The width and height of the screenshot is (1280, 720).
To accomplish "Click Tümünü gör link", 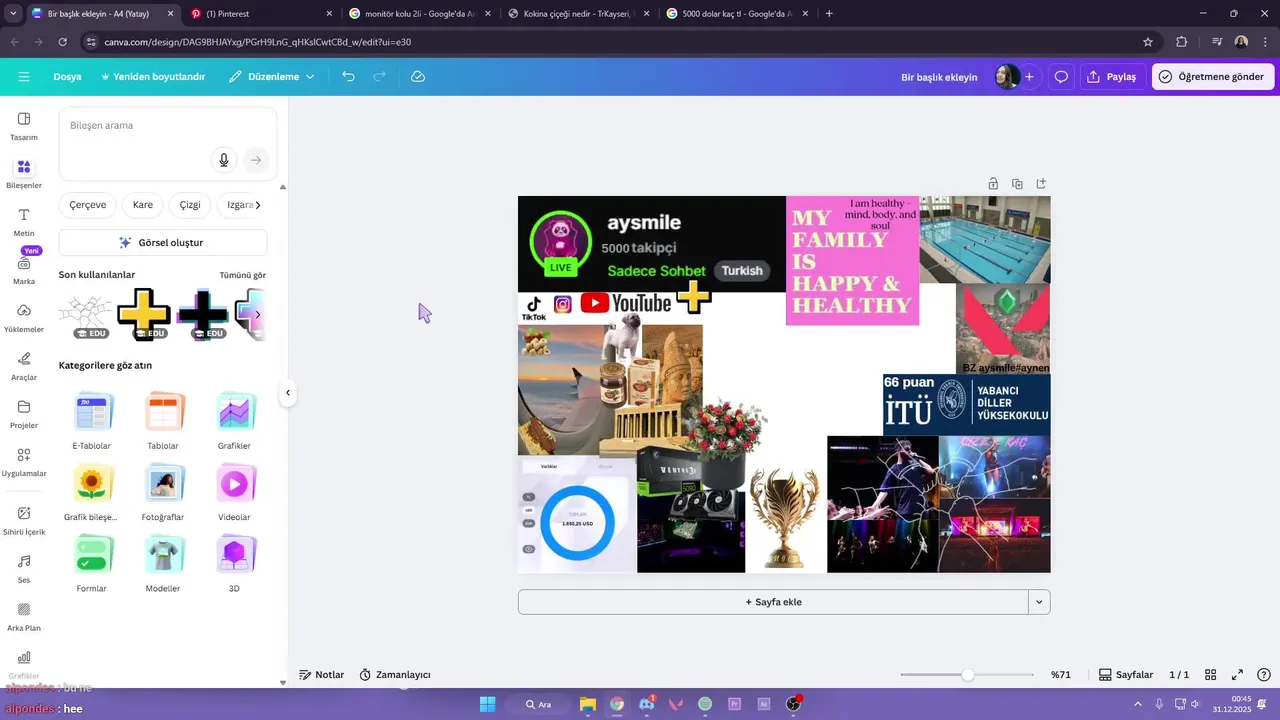I will pos(243,275).
